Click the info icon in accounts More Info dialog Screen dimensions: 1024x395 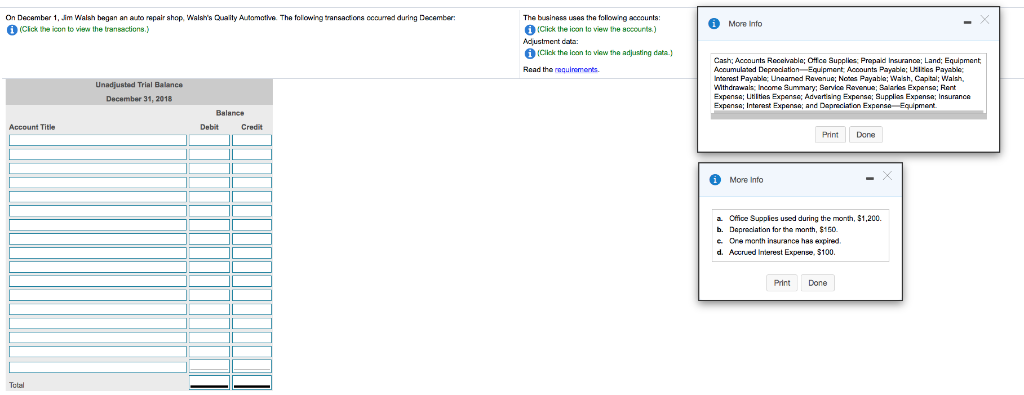coord(715,24)
